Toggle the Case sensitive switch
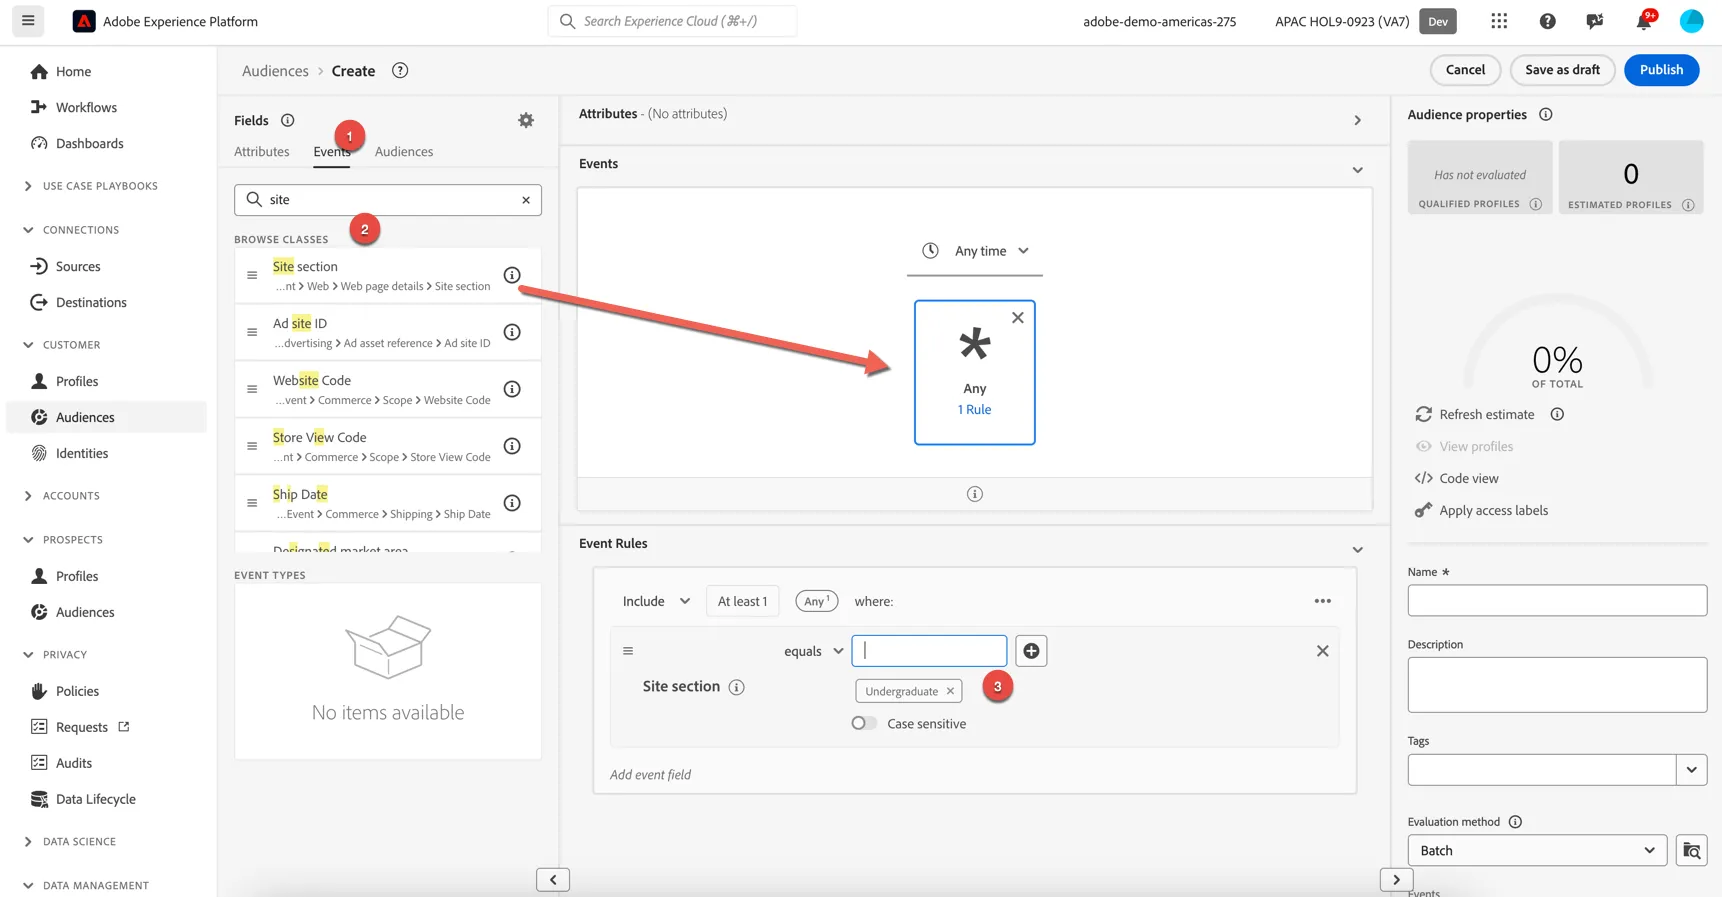Image resolution: width=1722 pixels, height=897 pixels. click(864, 723)
